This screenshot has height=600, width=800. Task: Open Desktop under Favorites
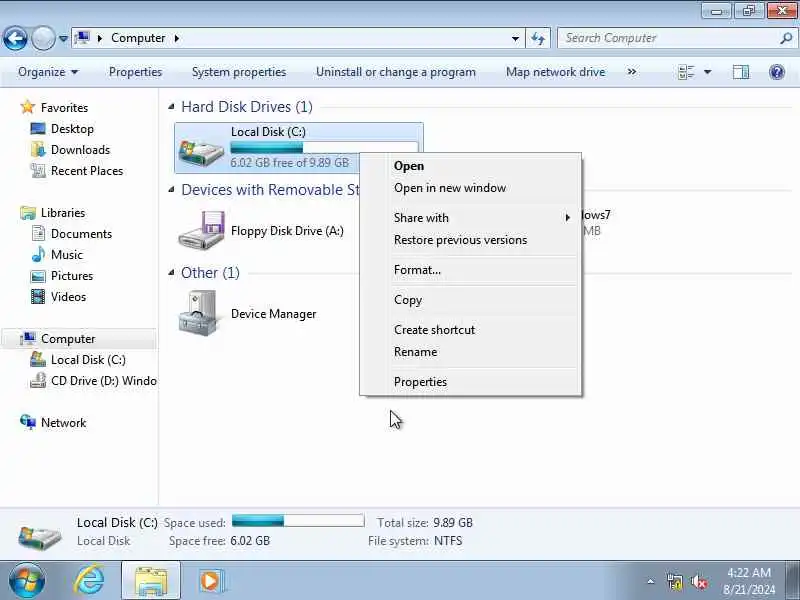tap(72, 129)
